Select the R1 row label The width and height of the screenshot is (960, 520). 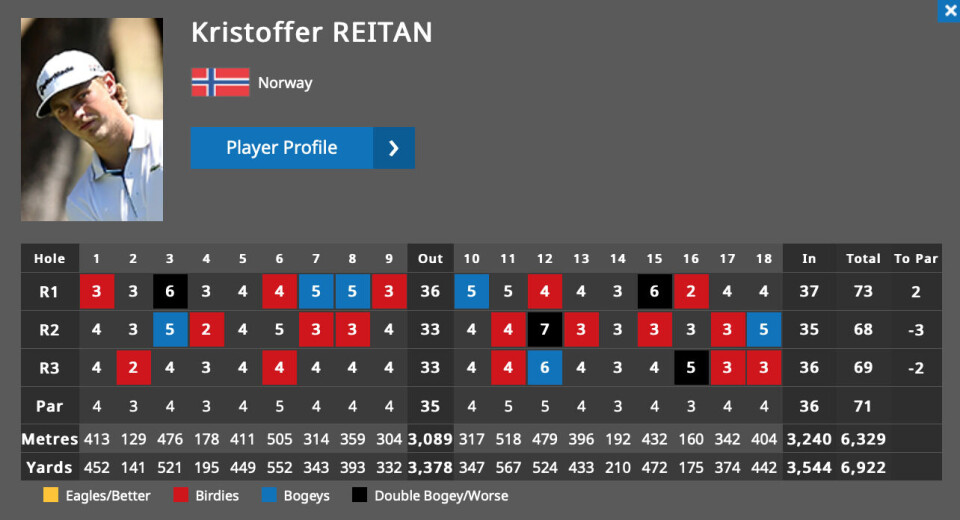[50, 292]
